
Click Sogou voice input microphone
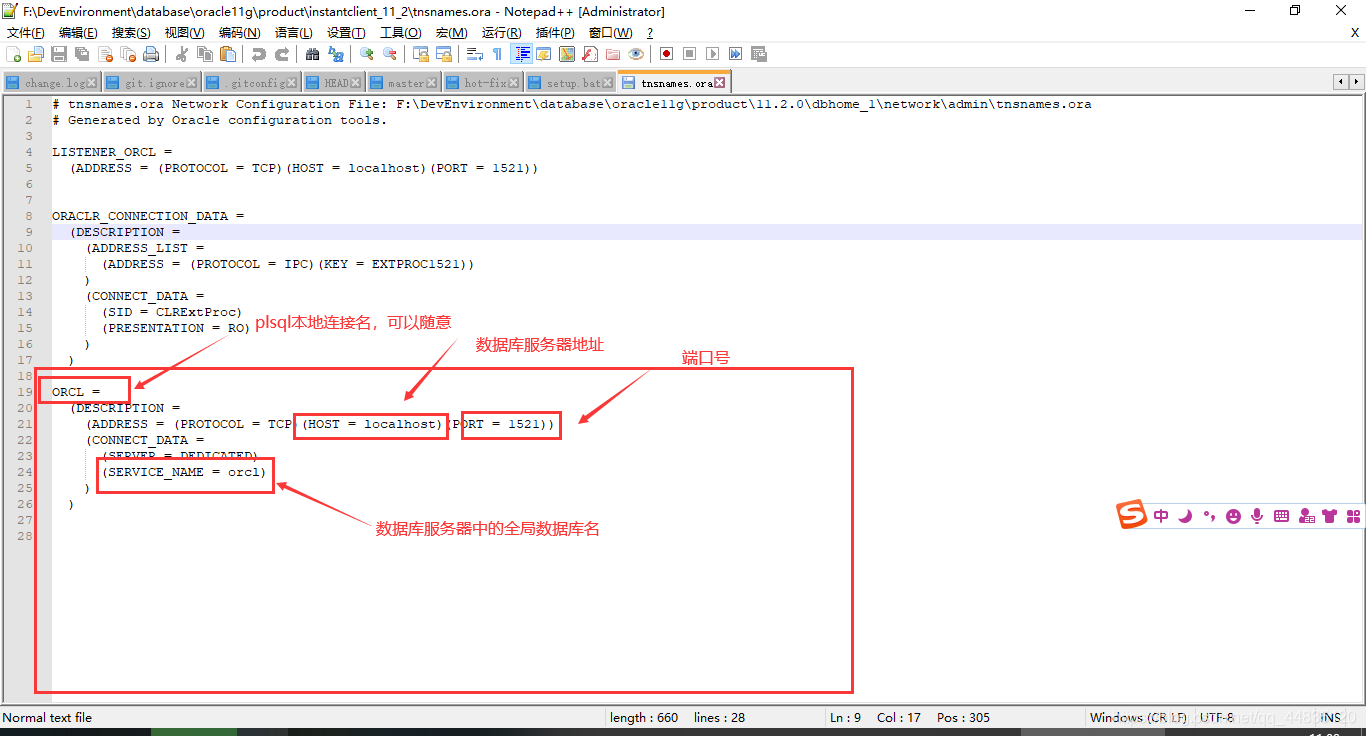(x=1258, y=516)
